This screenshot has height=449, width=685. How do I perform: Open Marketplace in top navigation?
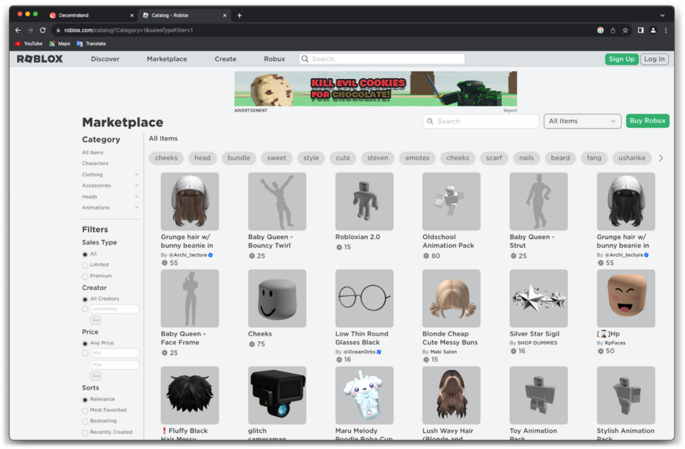point(167,59)
